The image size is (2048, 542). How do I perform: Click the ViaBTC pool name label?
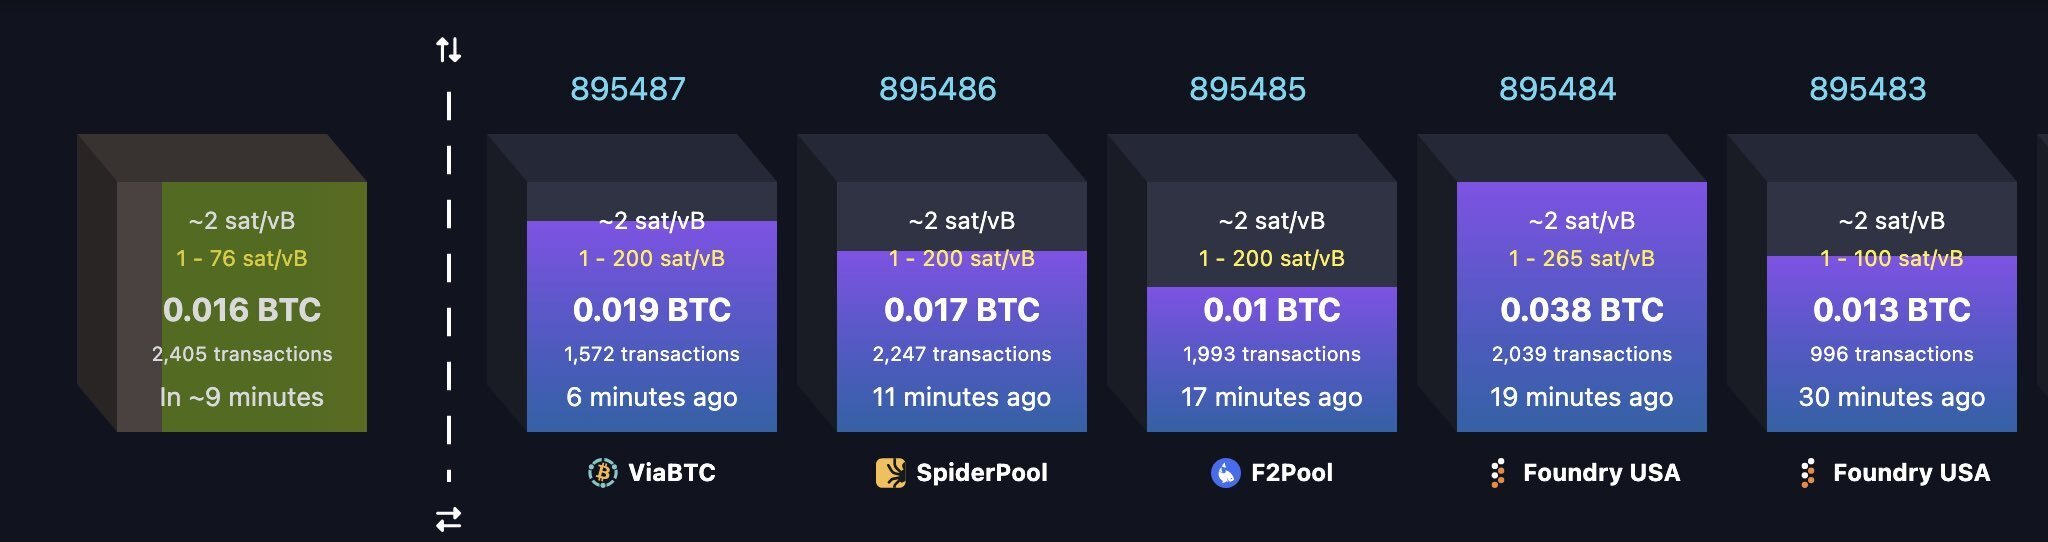tap(672, 472)
